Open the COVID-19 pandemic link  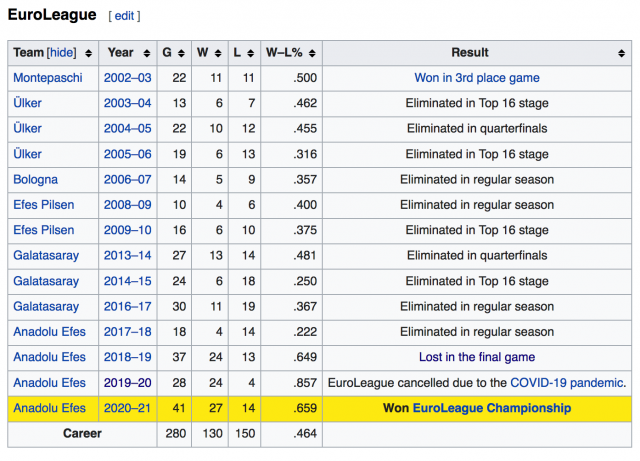pyautogui.click(x=567, y=383)
